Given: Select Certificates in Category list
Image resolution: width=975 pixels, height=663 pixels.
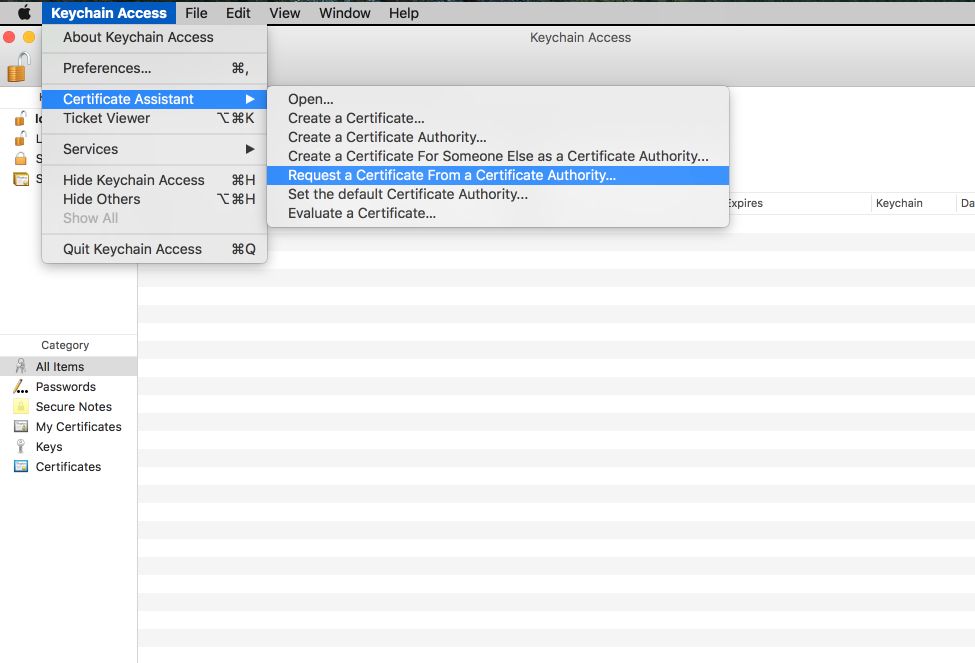Looking at the screenshot, I should 68,466.
